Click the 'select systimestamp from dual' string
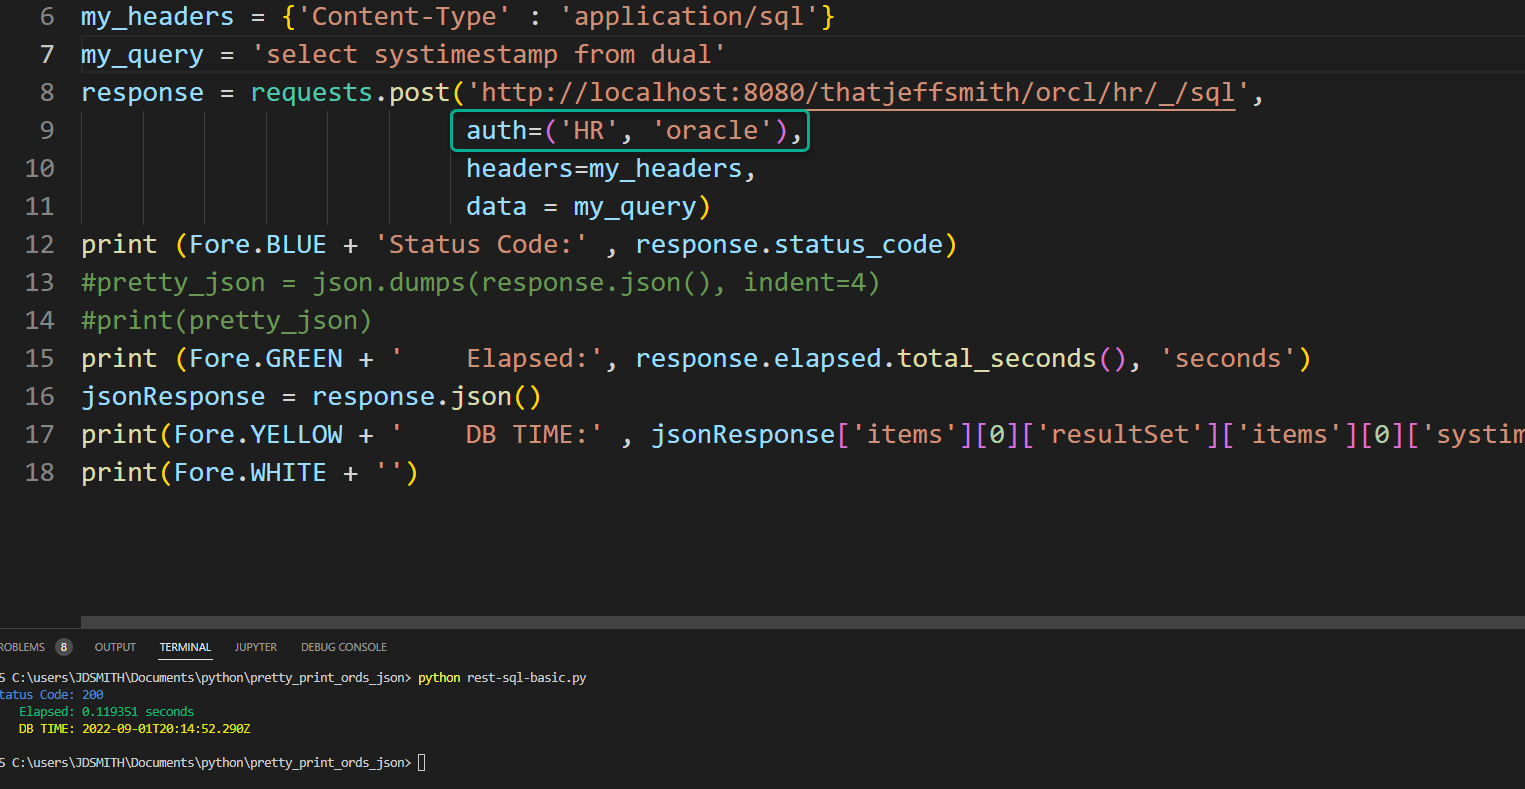1525x789 pixels. pyautogui.click(x=494, y=55)
